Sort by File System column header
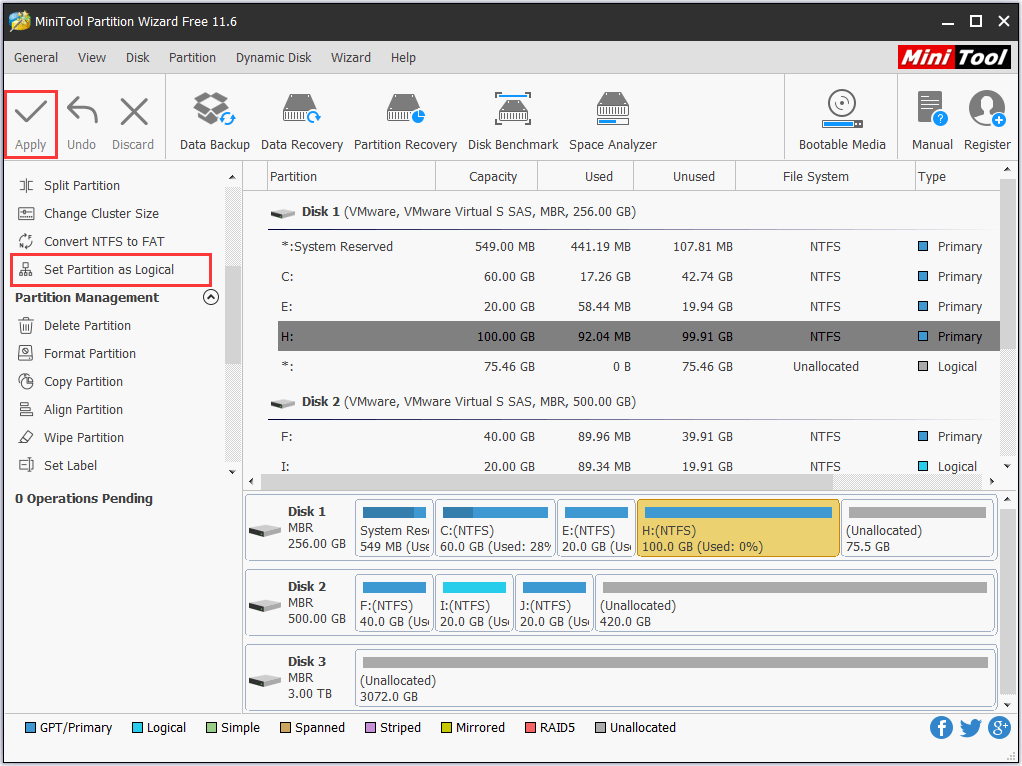The height and width of the screenshot is (766, 1022). (826, 177)
